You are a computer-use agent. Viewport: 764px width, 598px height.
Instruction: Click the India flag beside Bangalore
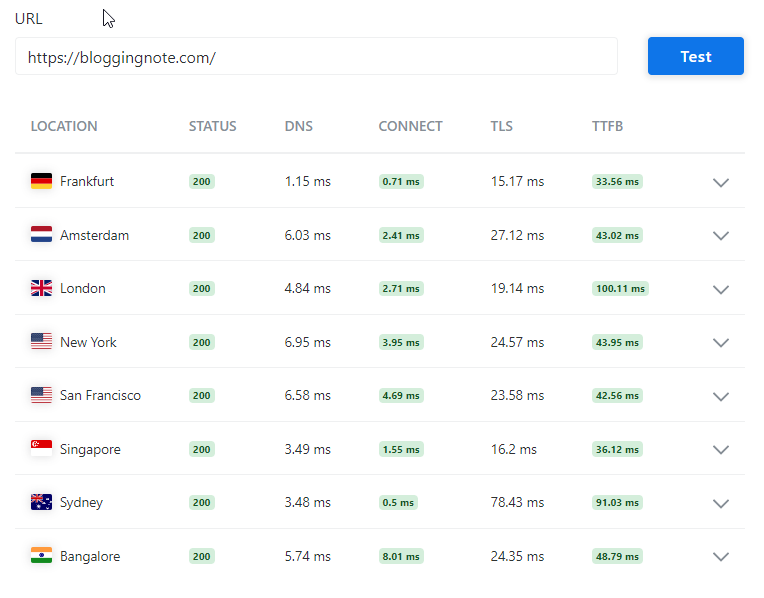(x=41, y=556)
